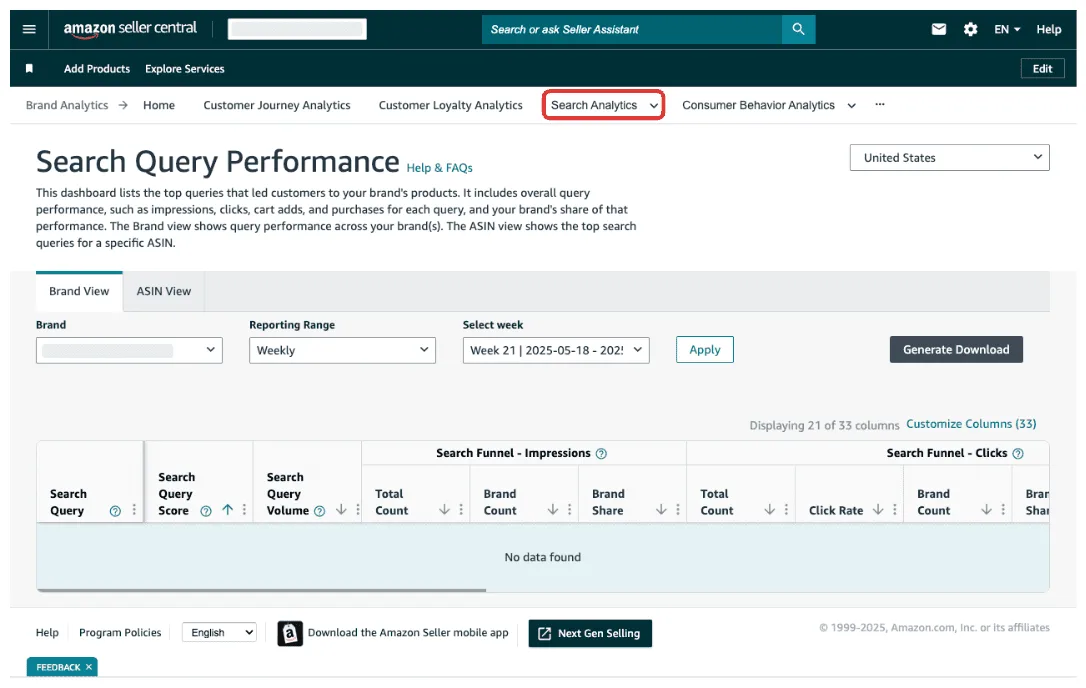Open Customer Loyalty Analytics tab
This screenshot has width=1086, height=688.
(x=450, y=105)
